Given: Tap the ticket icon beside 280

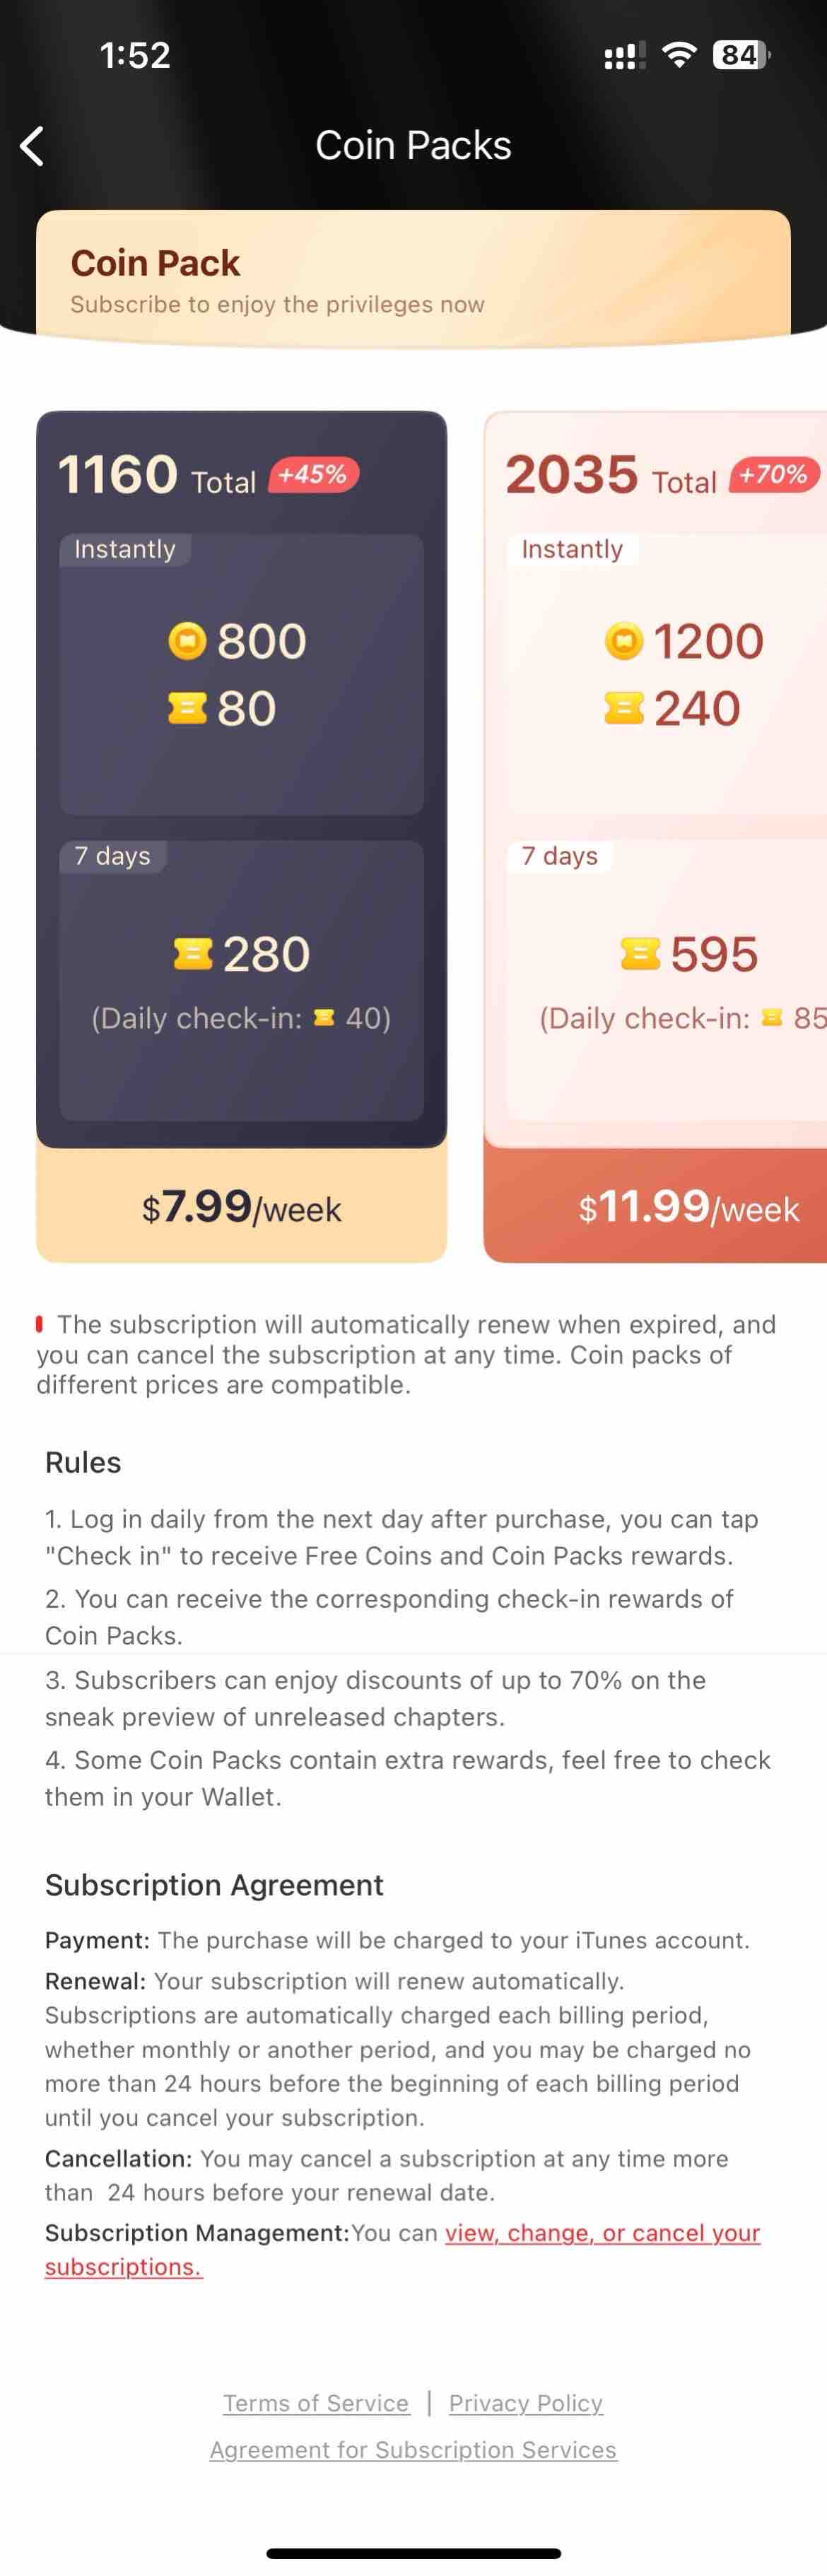Looking at the screenshot, I should point(193,953).
